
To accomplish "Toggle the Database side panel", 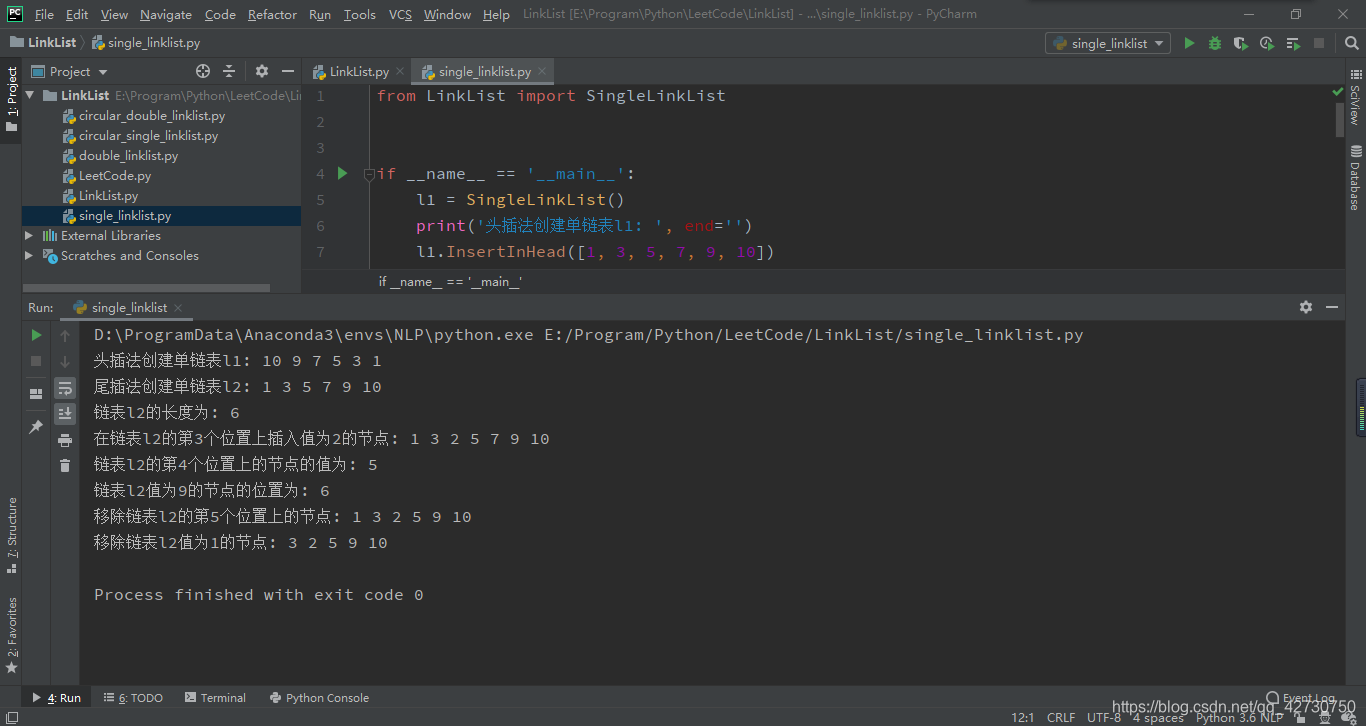I will pyautogui.click(x=1355, y=177).
